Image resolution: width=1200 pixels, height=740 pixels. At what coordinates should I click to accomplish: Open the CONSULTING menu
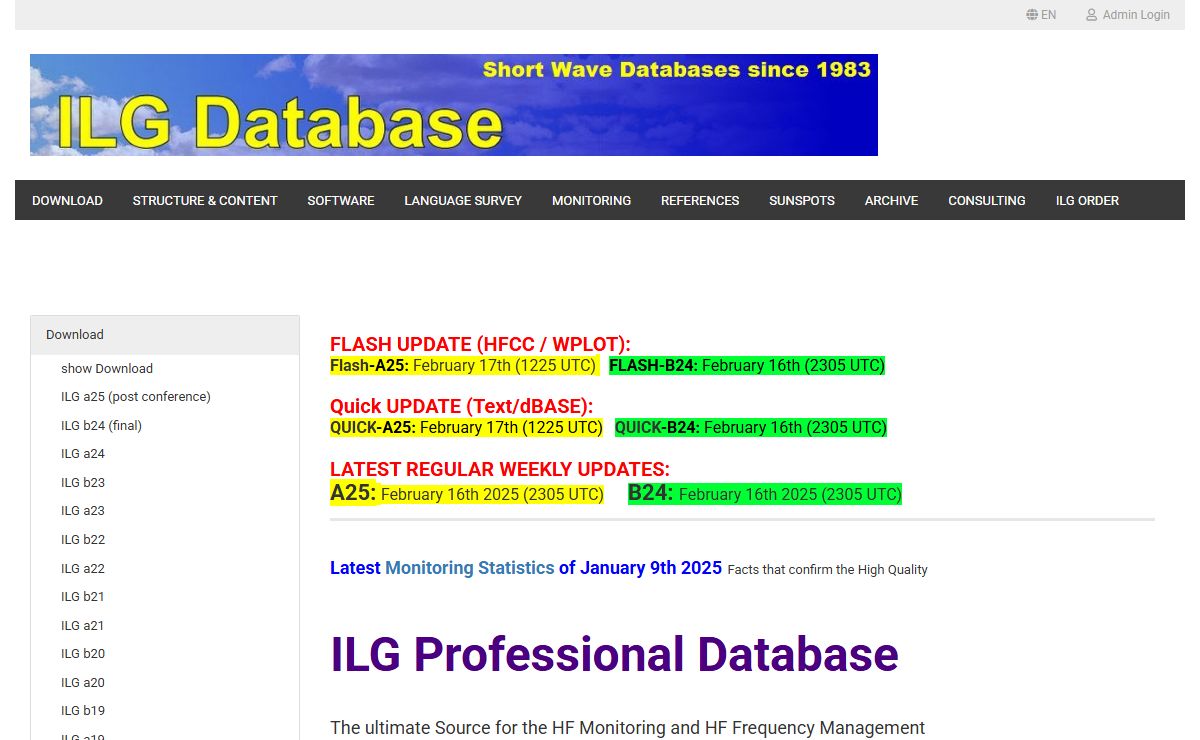tap(987, 201)
